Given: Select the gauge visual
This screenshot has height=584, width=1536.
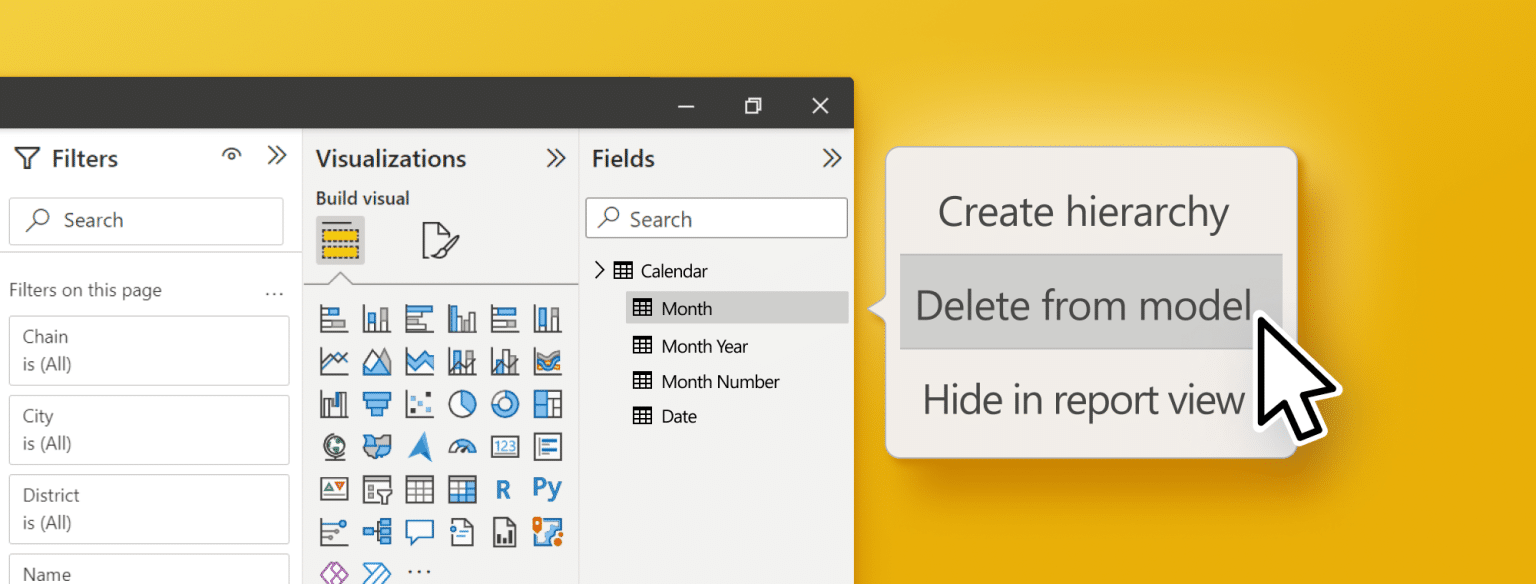Looking at the screenshot, I should (x=462, y=447).
